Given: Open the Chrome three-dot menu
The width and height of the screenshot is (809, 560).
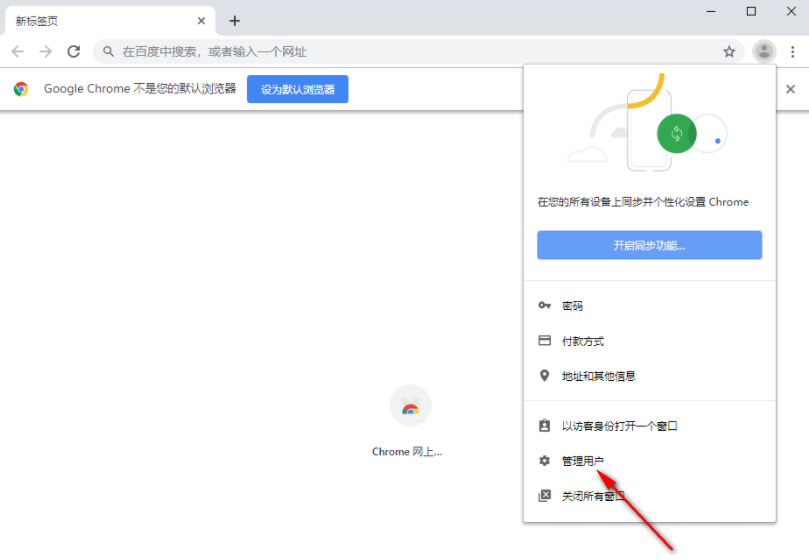Looking at the screenshot, I should click(792, 52).
